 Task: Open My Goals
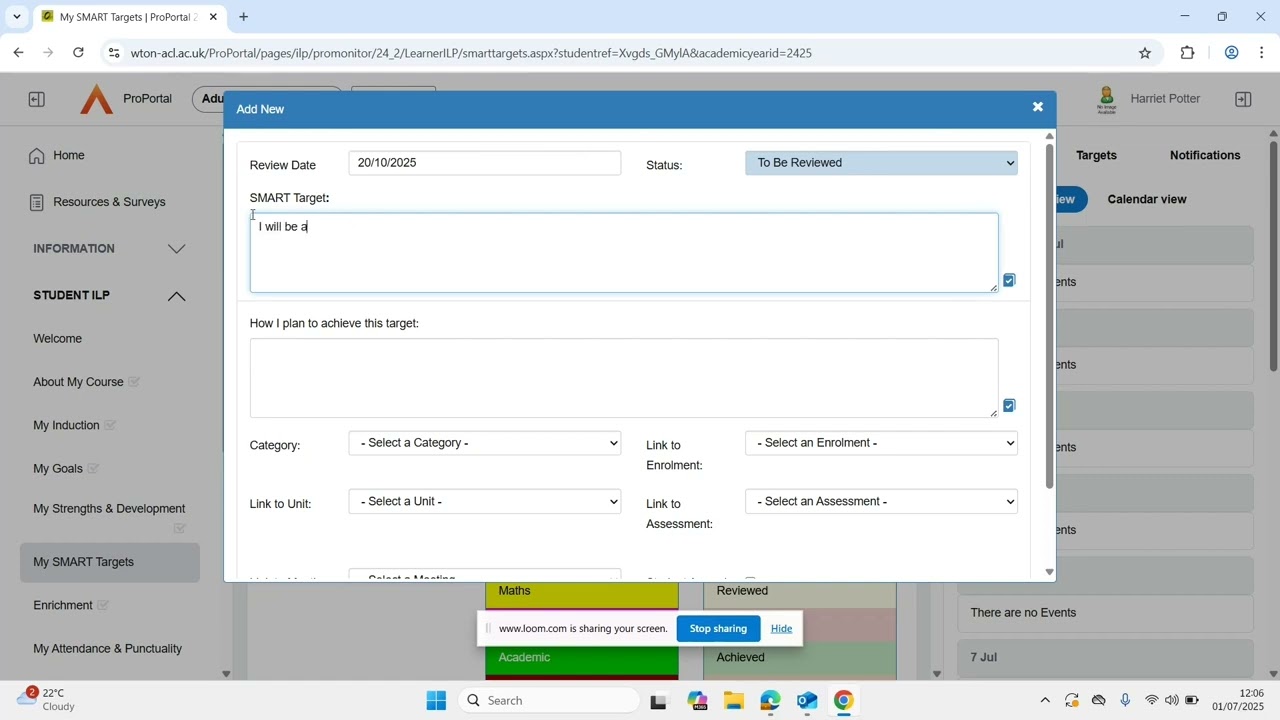click(x=58, y=469)
